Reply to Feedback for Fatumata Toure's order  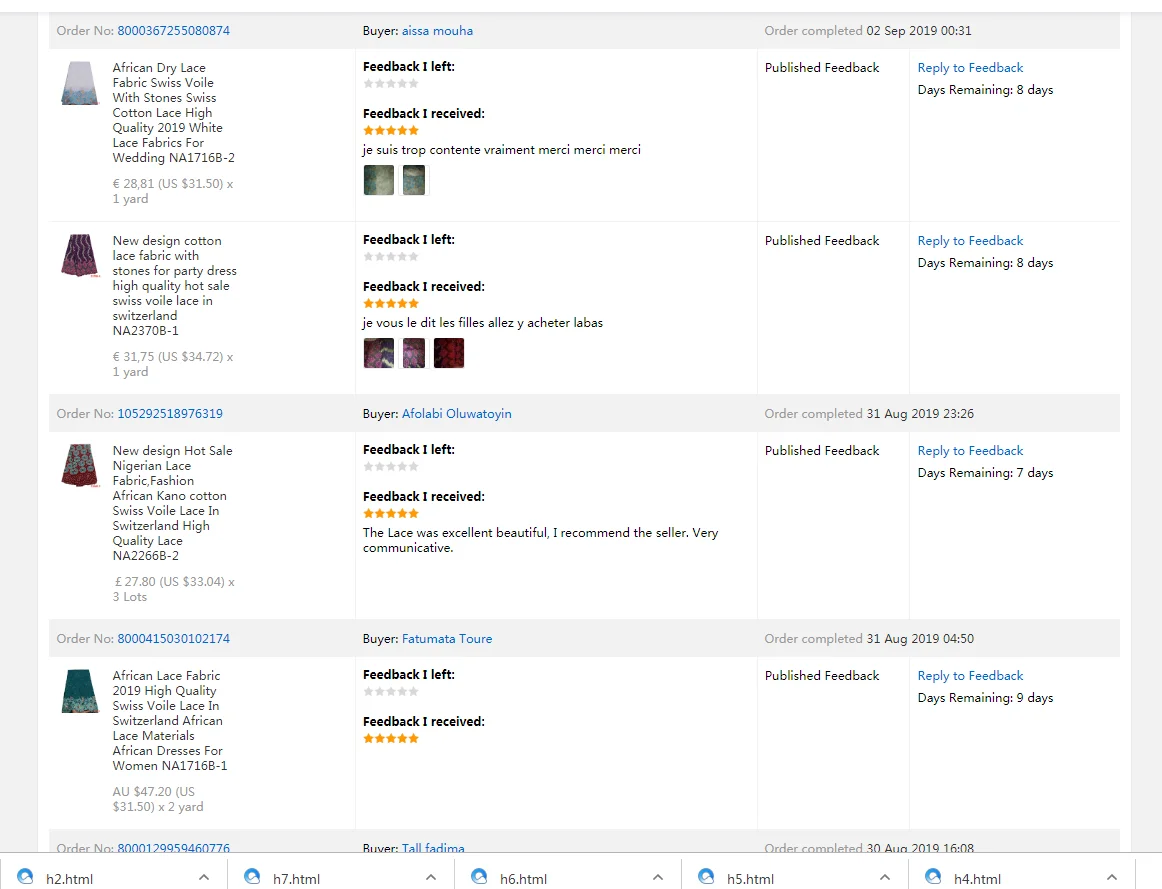click(x=970, y=676)
